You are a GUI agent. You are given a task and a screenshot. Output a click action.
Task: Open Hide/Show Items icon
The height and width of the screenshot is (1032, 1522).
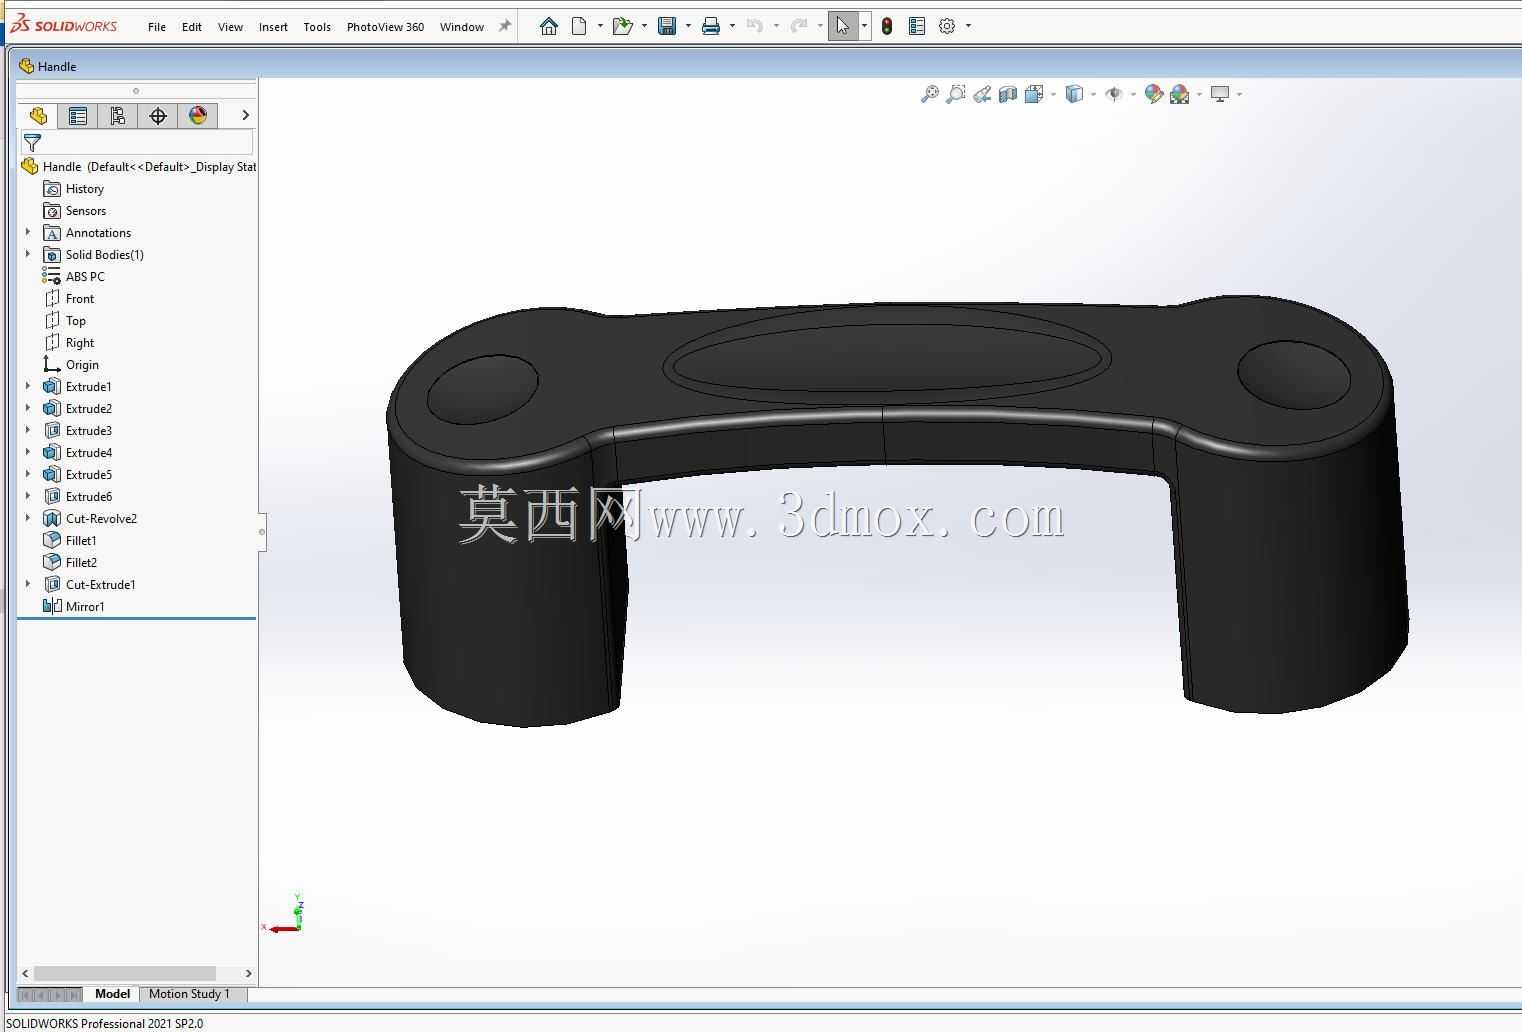1113,94
